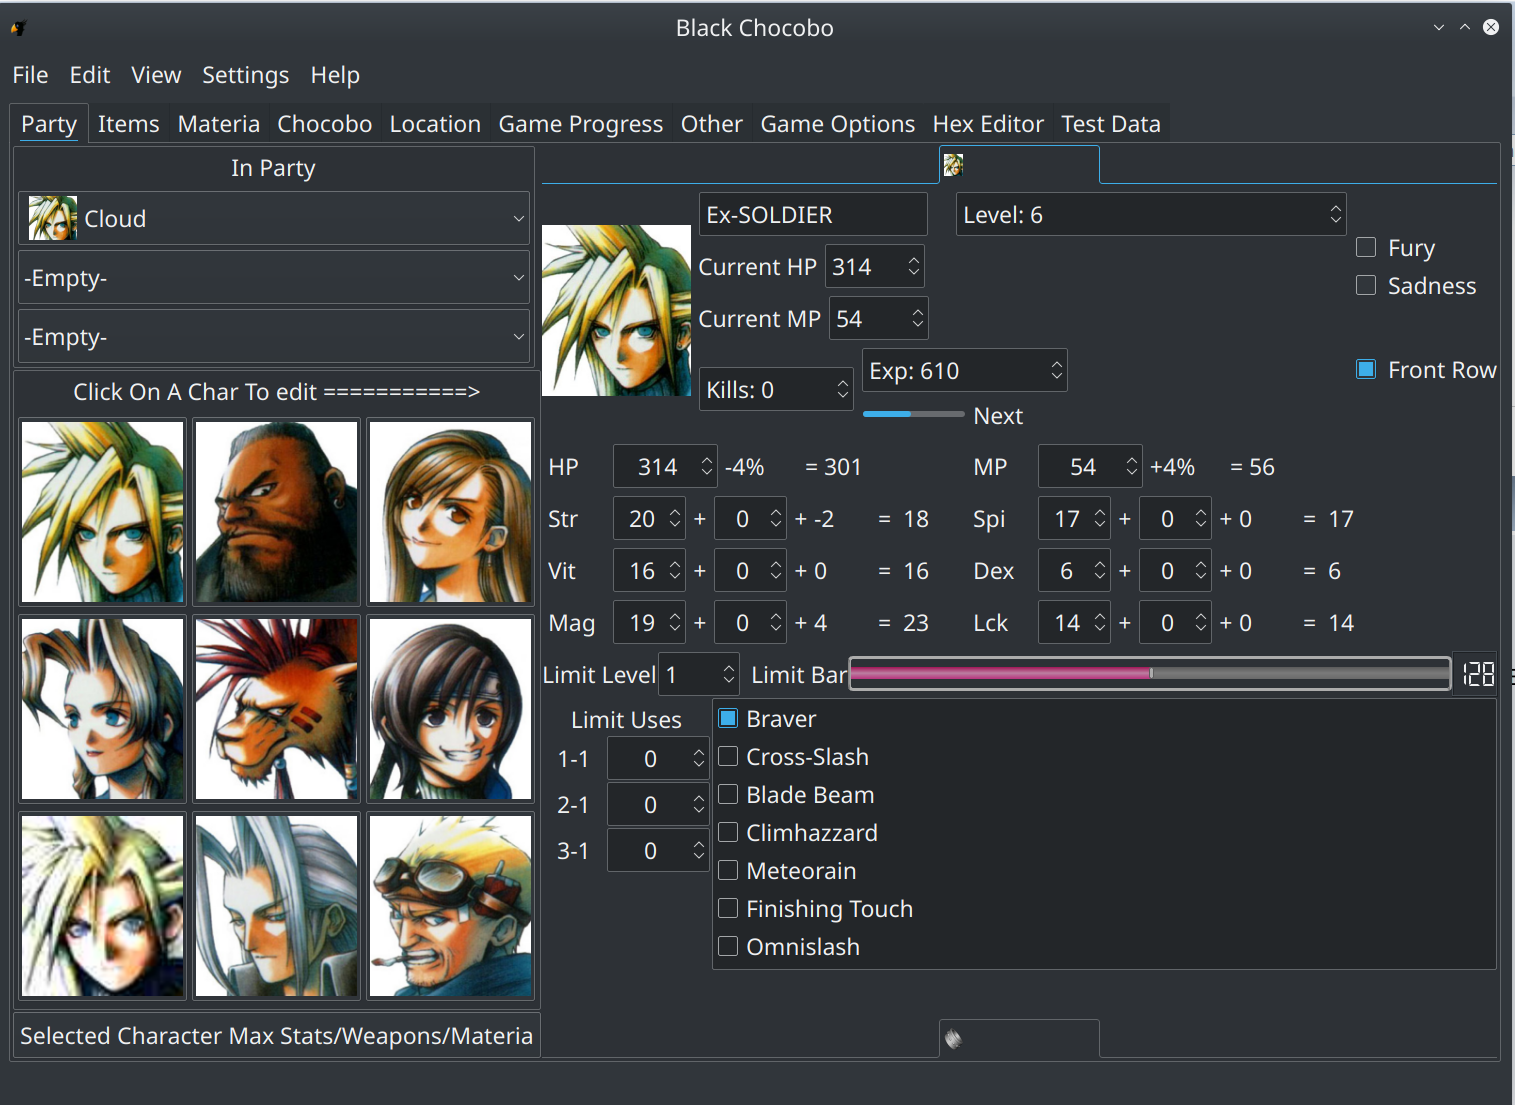This screenshot has width=1515, height=1105.
Task: Open the Hex Editor tab
Action: point(988,124)
